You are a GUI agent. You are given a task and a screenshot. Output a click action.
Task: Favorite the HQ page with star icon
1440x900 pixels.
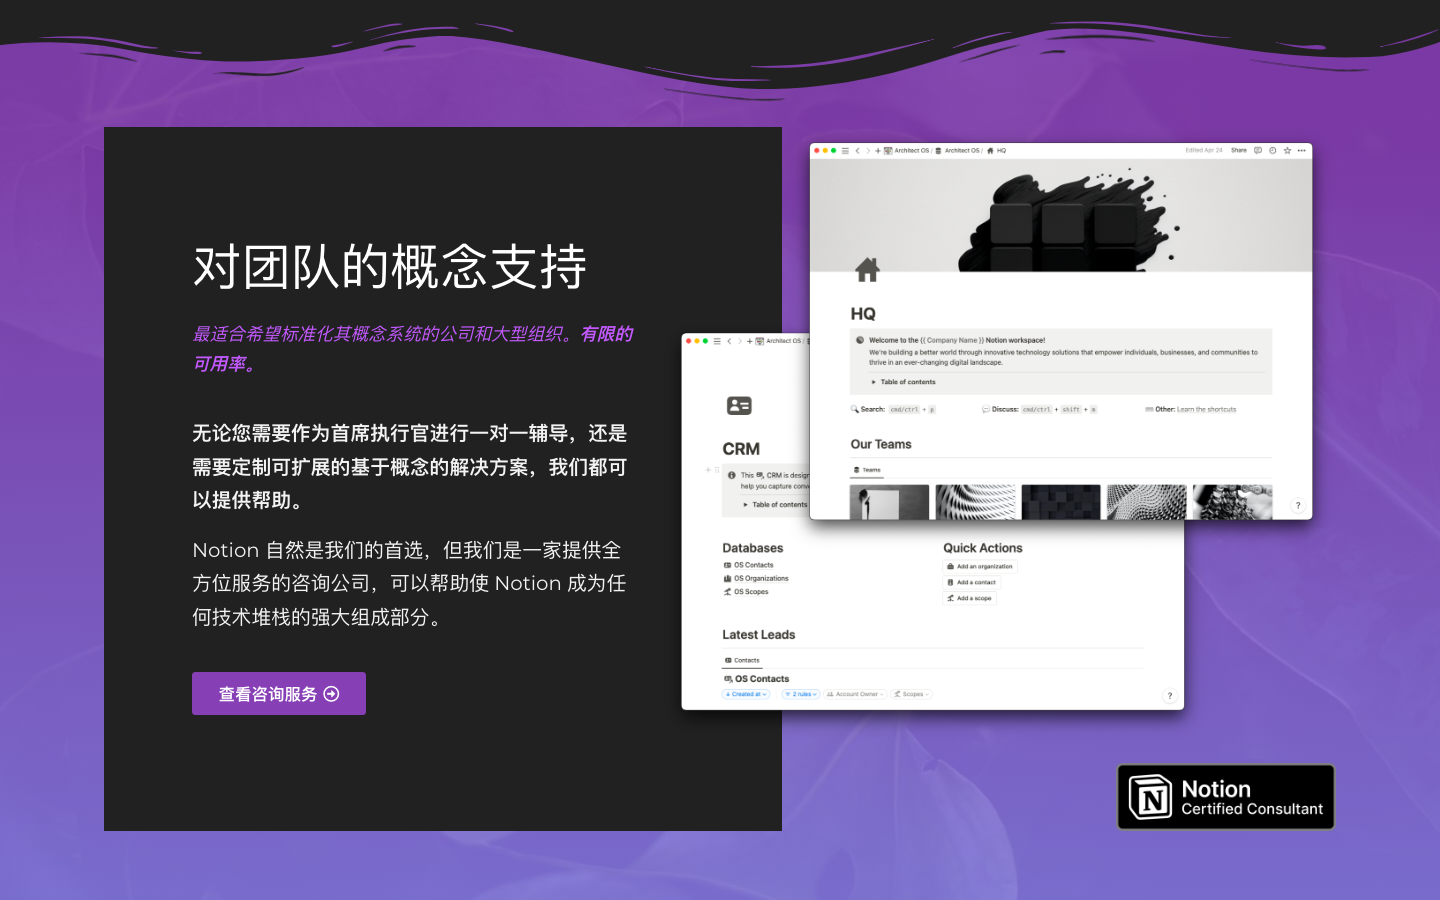pyautogui.click(x=1288, y=150)
